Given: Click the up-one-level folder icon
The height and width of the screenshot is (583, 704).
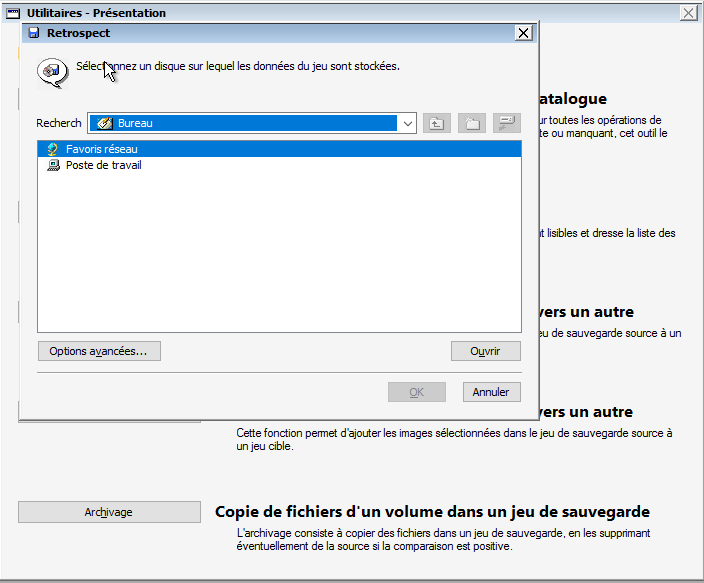Looking at the screenshot, I should pos(436,123).
